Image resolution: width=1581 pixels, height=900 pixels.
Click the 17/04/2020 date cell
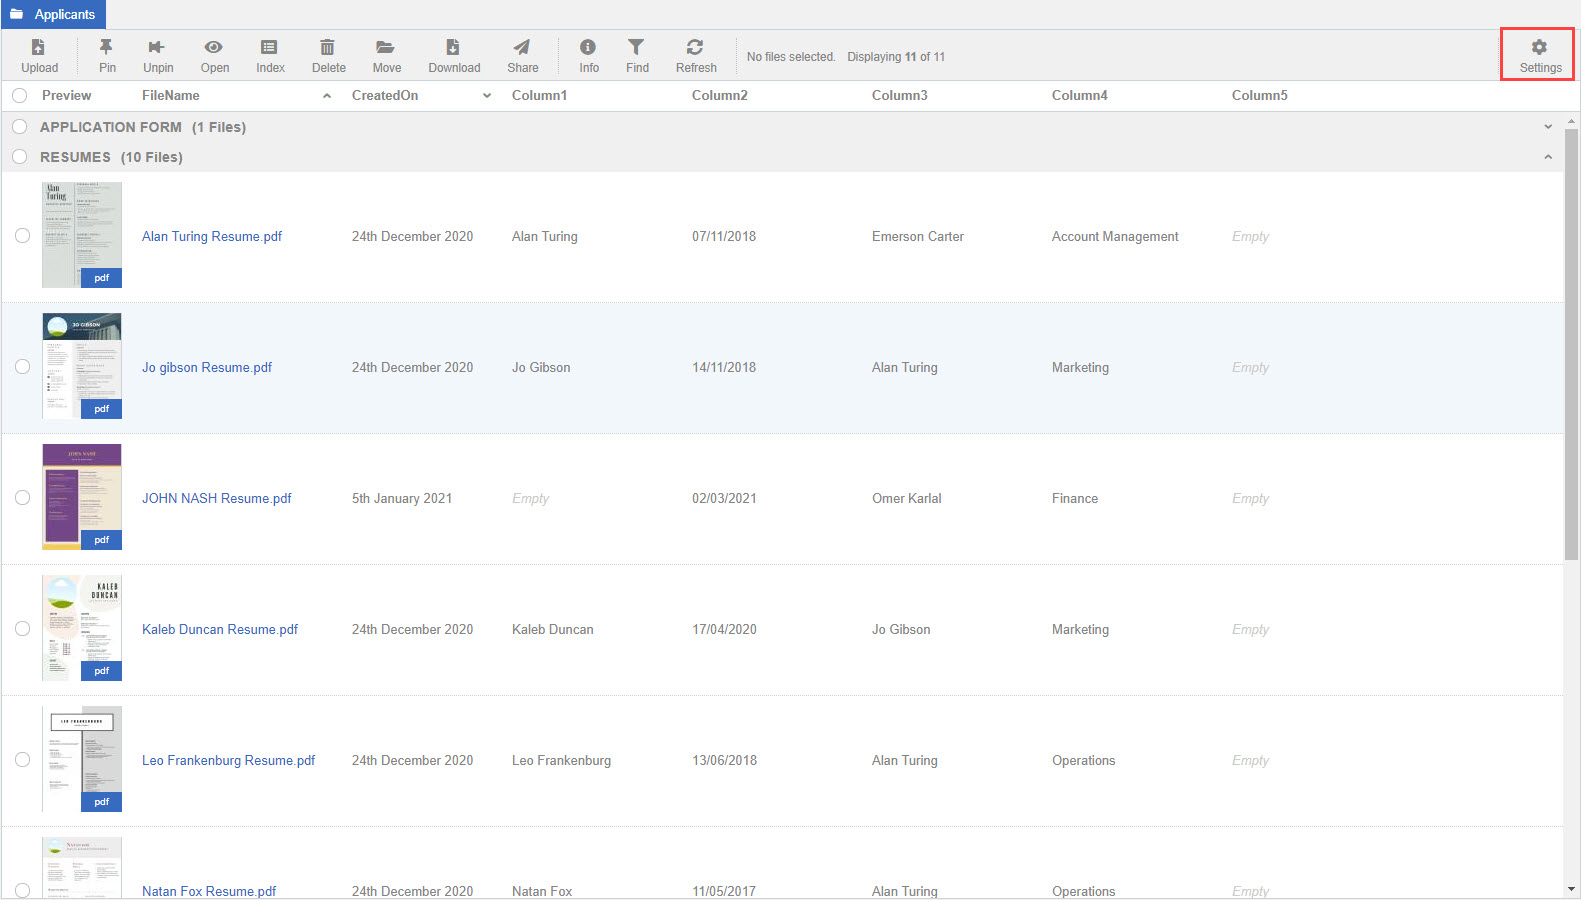724,629
